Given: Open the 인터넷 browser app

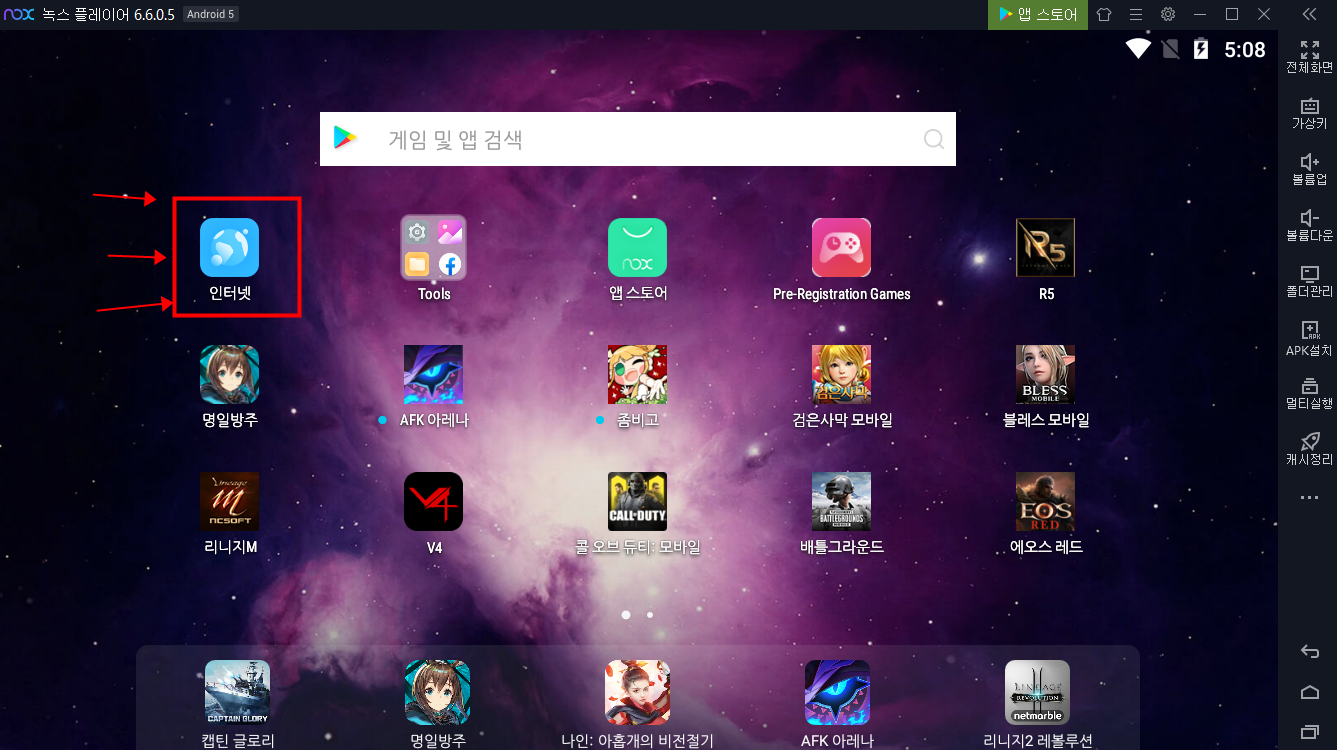Looking at the screenshot, I should 229,248.
